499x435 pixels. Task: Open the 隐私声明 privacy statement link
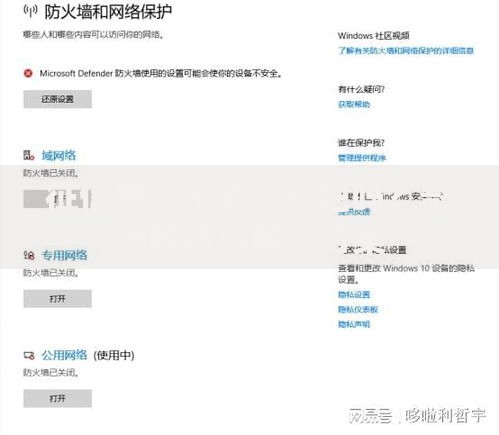point(354,324)
